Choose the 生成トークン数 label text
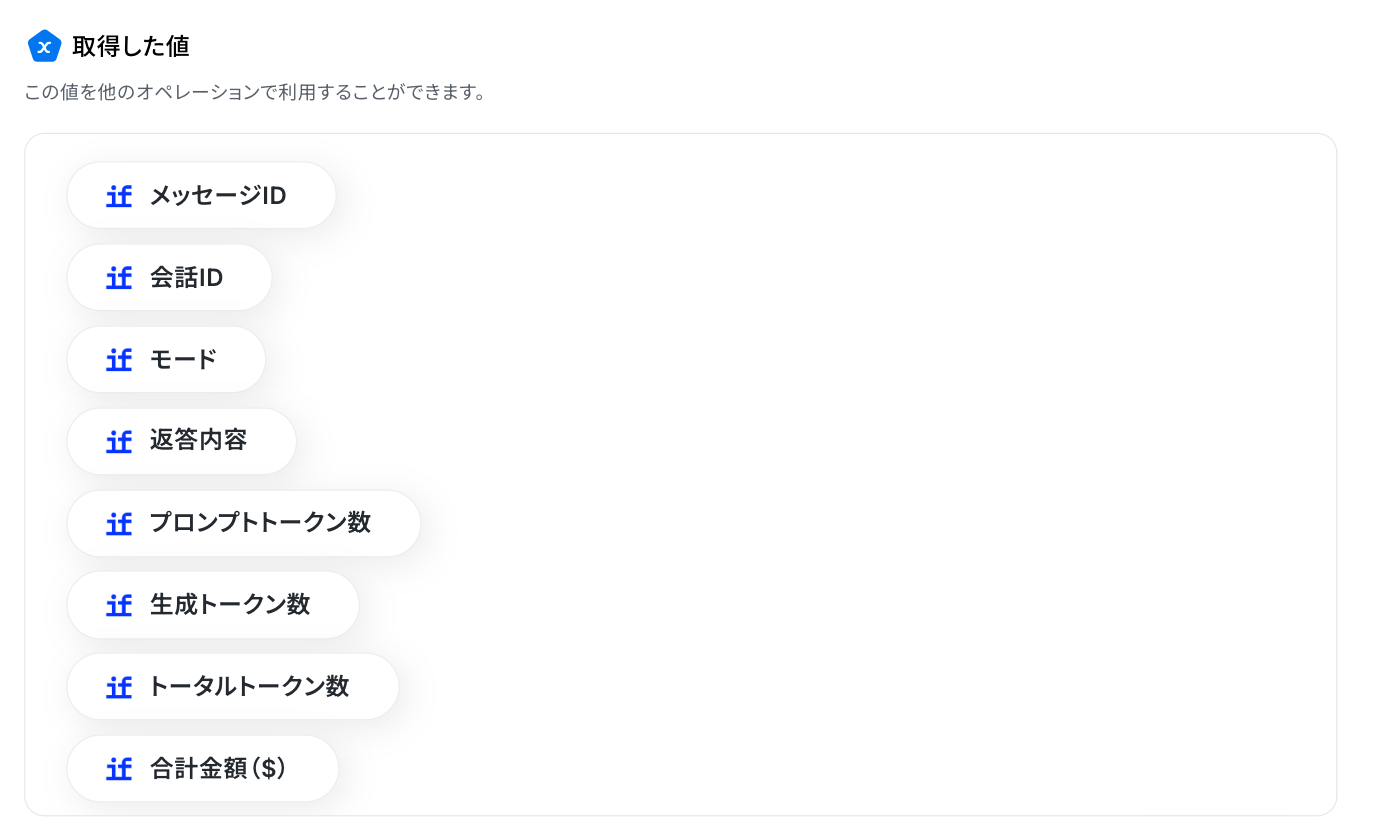Screen dimensions: 1380x838 230,605
